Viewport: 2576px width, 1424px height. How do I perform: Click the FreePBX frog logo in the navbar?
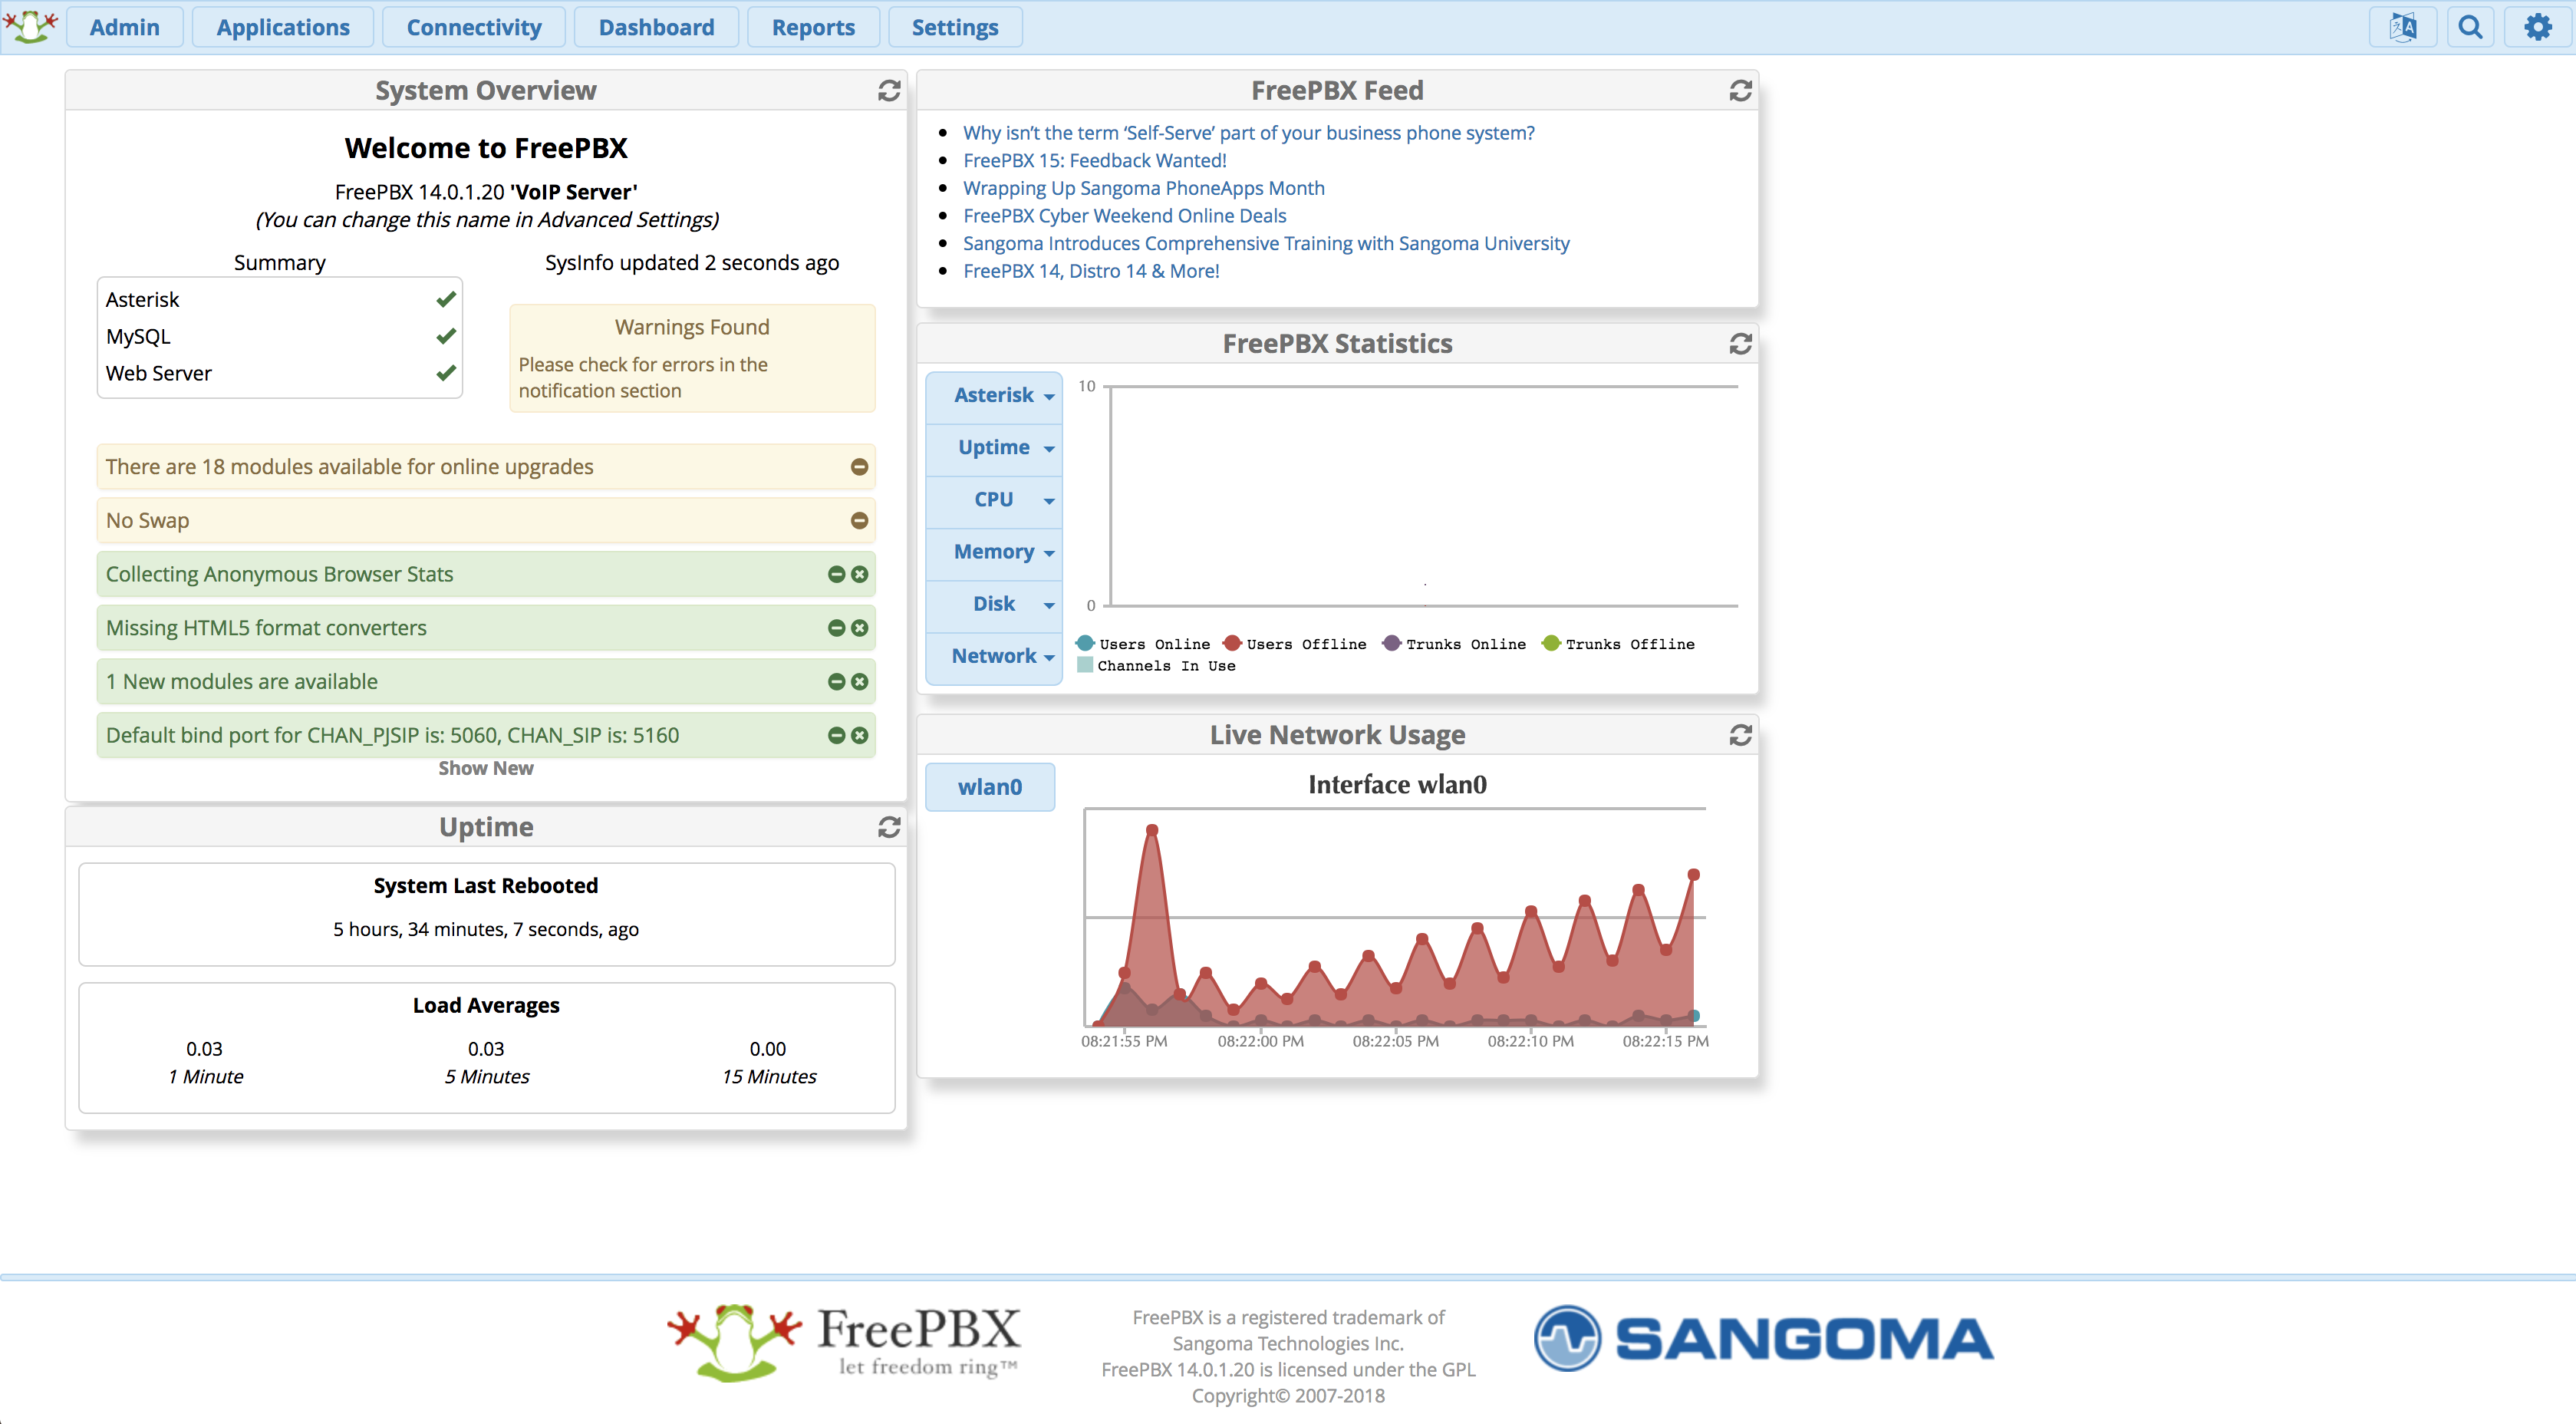tap(31, 26)
